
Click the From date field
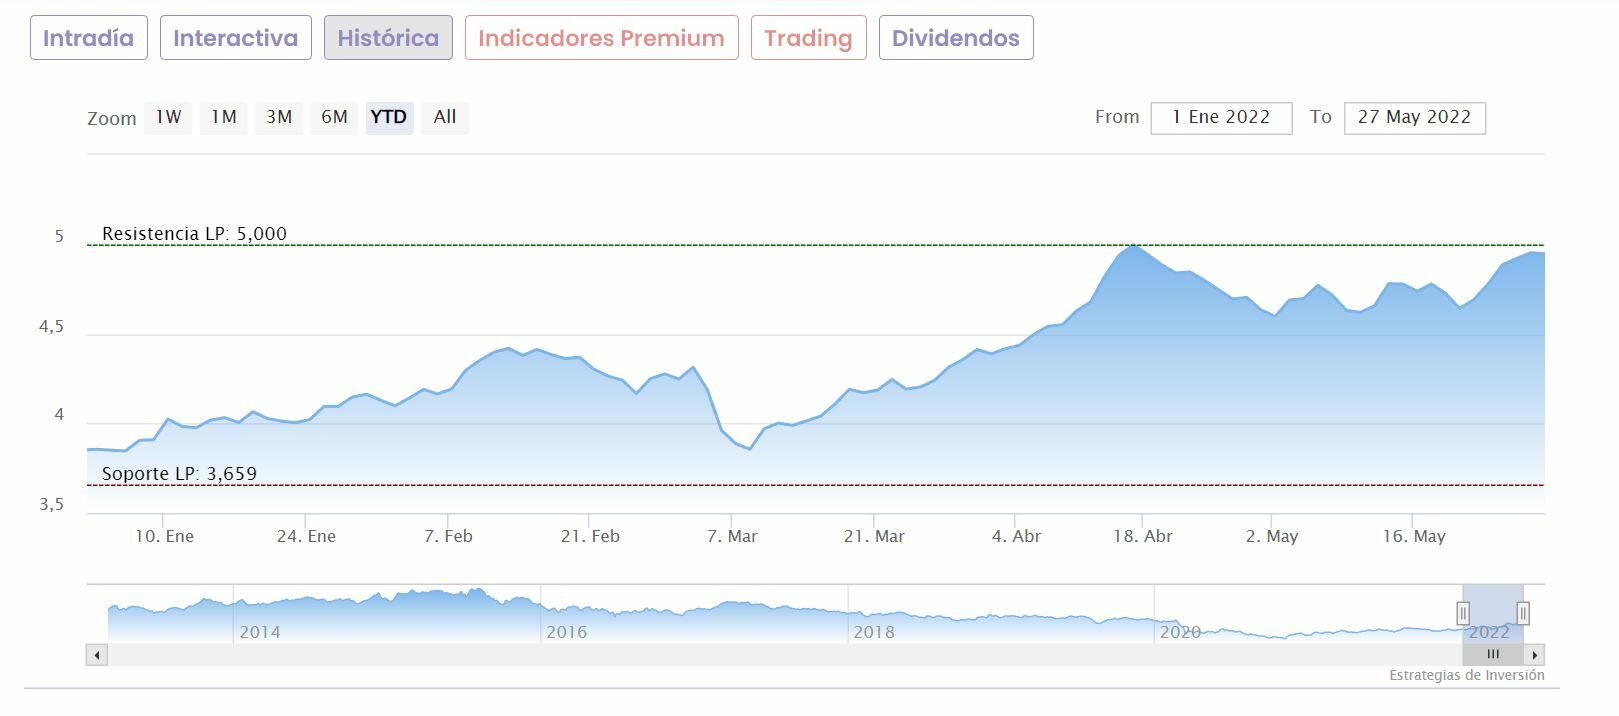click(1221, 117)
